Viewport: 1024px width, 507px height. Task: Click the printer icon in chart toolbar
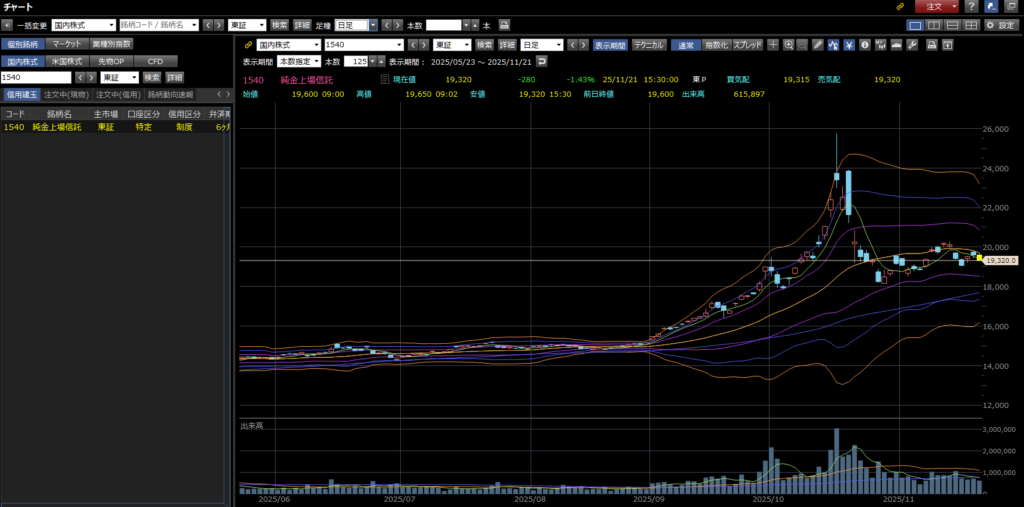931,45
